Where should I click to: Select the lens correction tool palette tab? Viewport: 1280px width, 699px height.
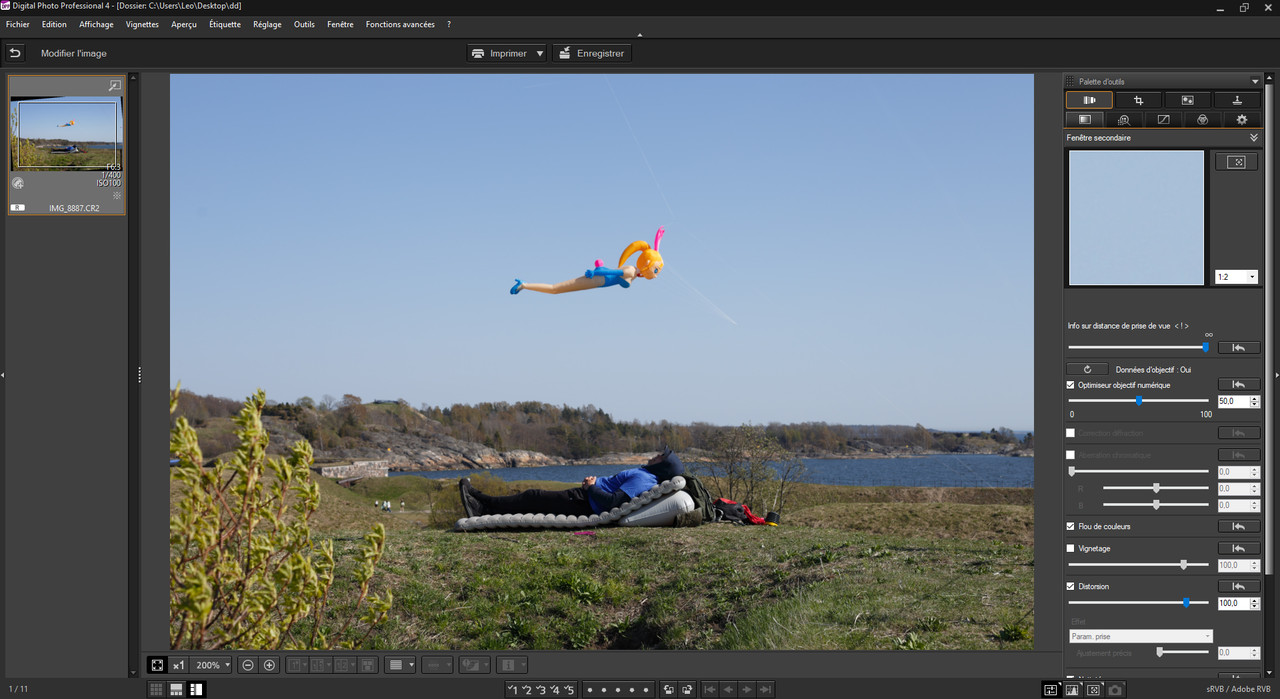(1089, 100)
